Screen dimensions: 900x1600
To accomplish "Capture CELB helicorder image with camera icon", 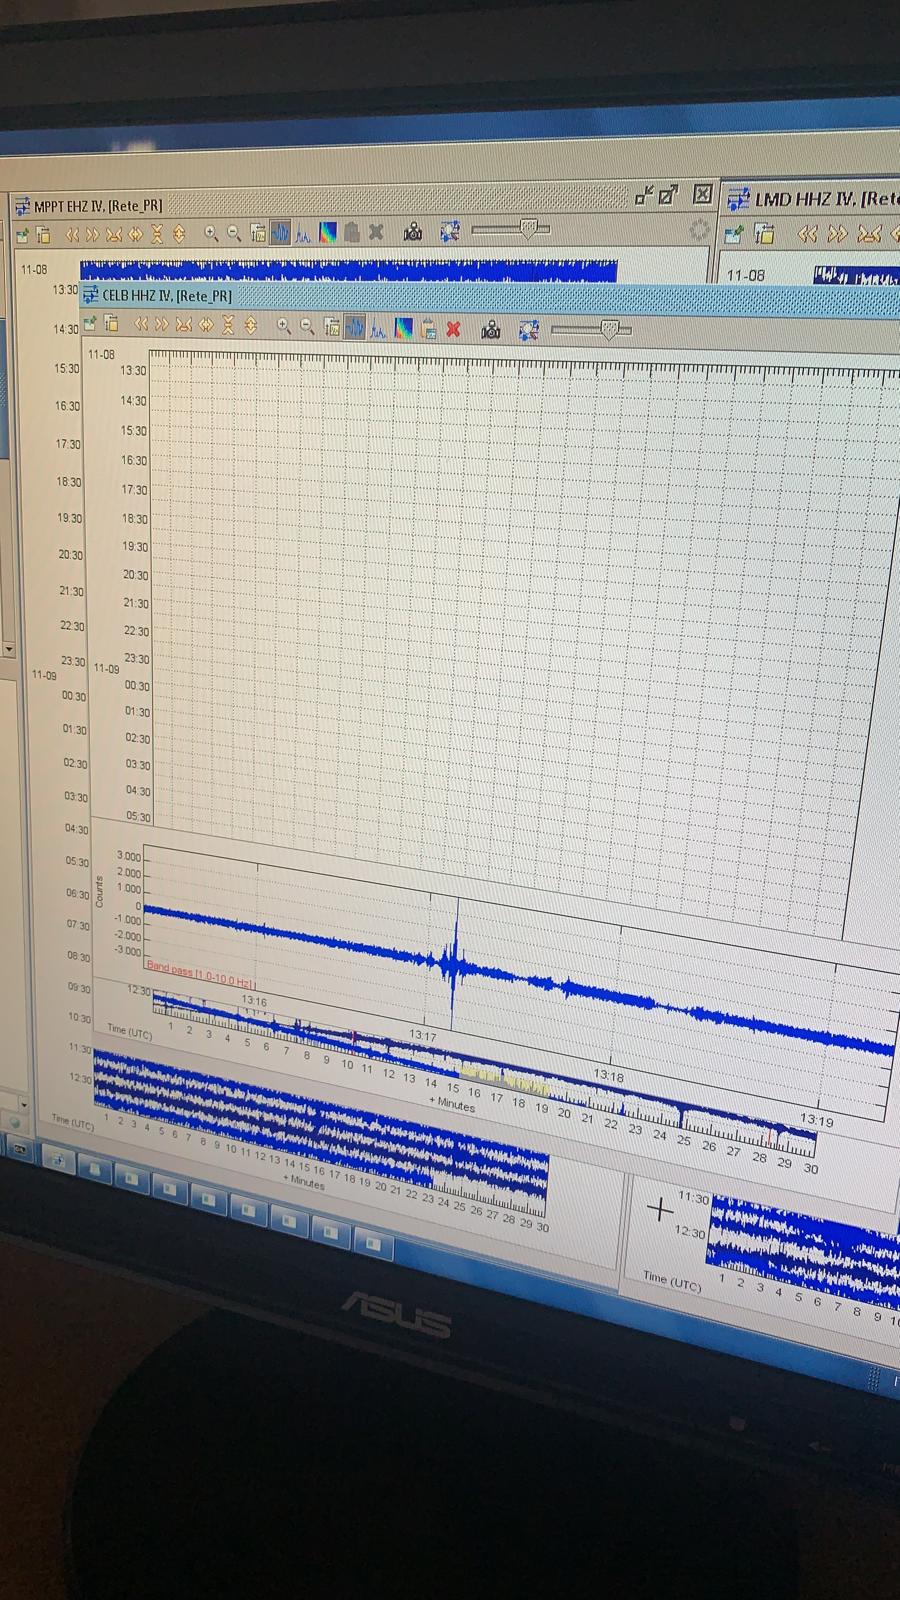I will 490,329.
